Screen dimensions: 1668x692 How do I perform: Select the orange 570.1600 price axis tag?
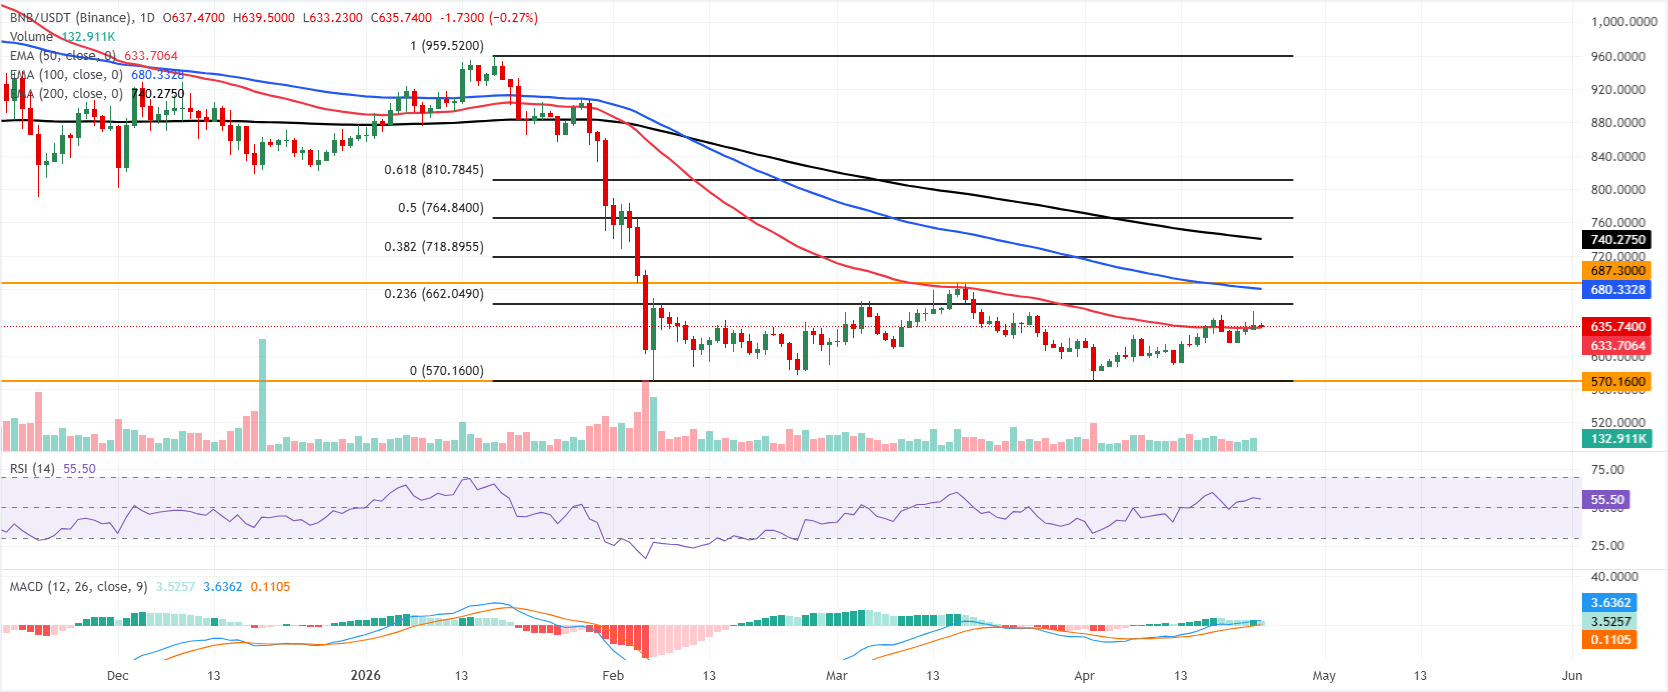click(x=1617, y=382)
